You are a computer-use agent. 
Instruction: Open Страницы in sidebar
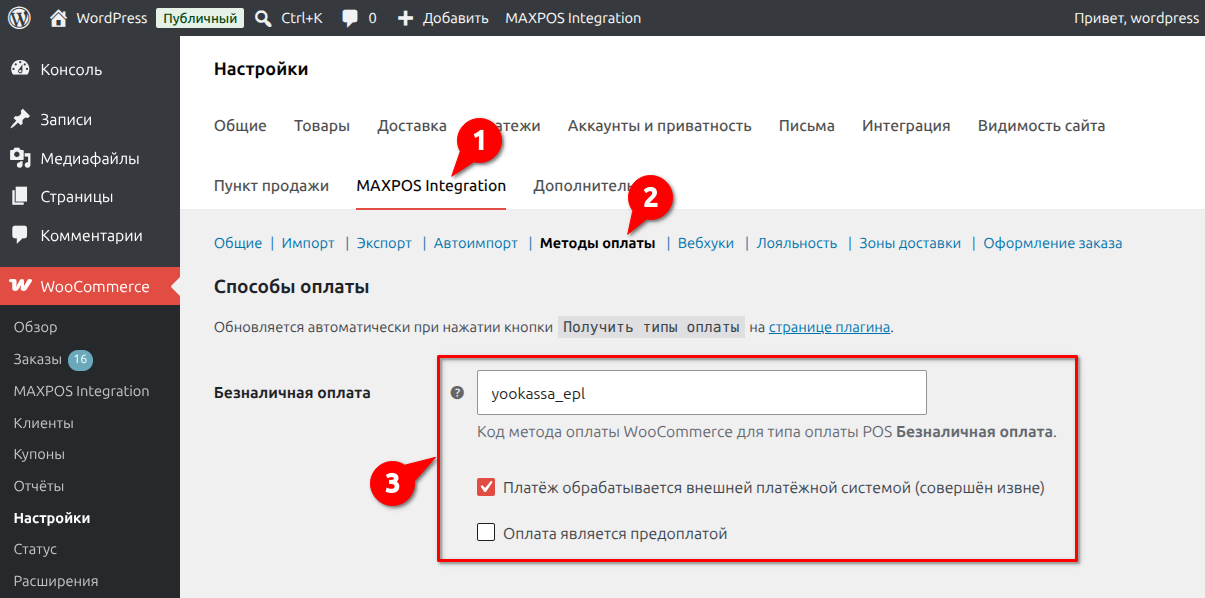click(x=77, y=197)
